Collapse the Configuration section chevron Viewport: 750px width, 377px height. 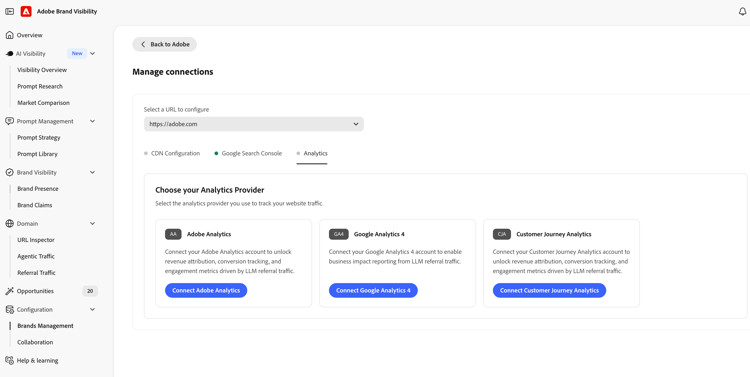pos(93,310)
